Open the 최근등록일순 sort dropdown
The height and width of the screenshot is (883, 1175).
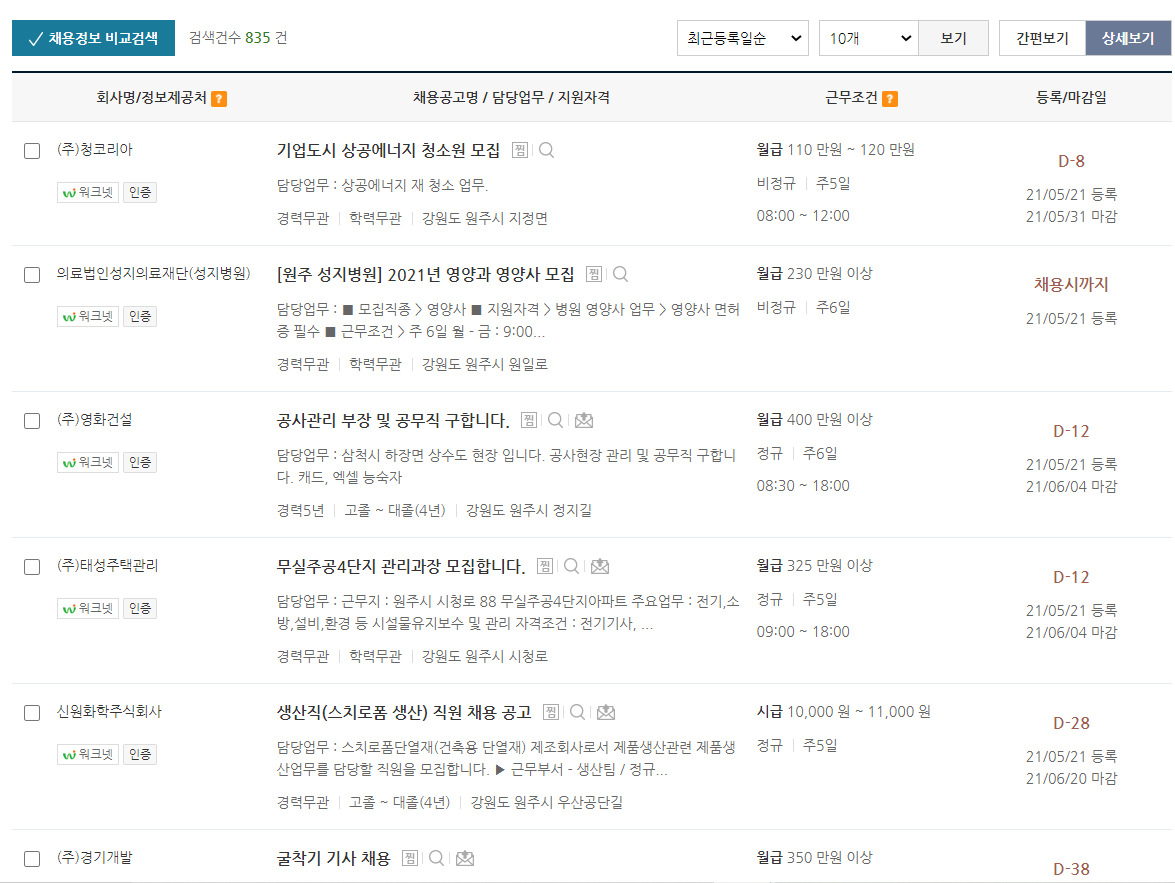(x=743, y=38)
